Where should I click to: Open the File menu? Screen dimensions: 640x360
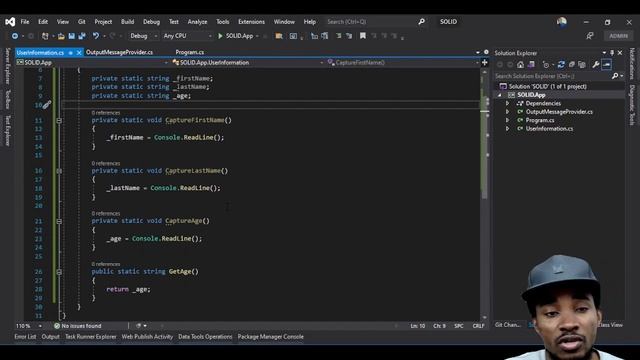[x=25, y=22]
